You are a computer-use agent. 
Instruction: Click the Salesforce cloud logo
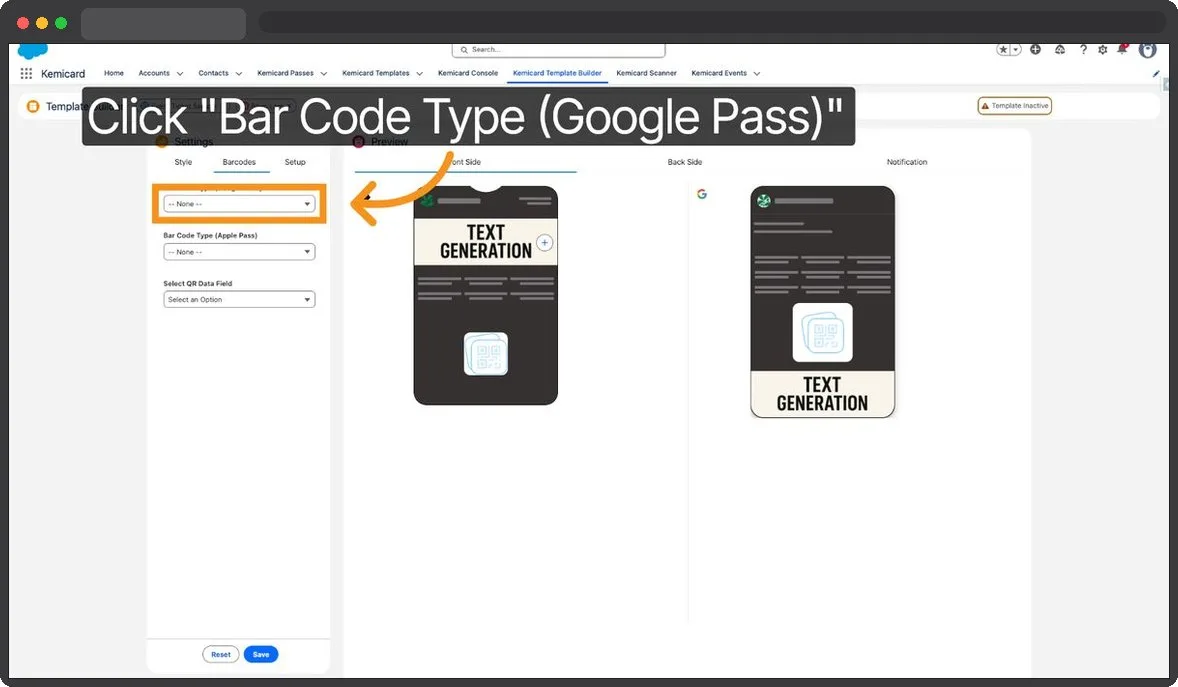click(32, 51)
